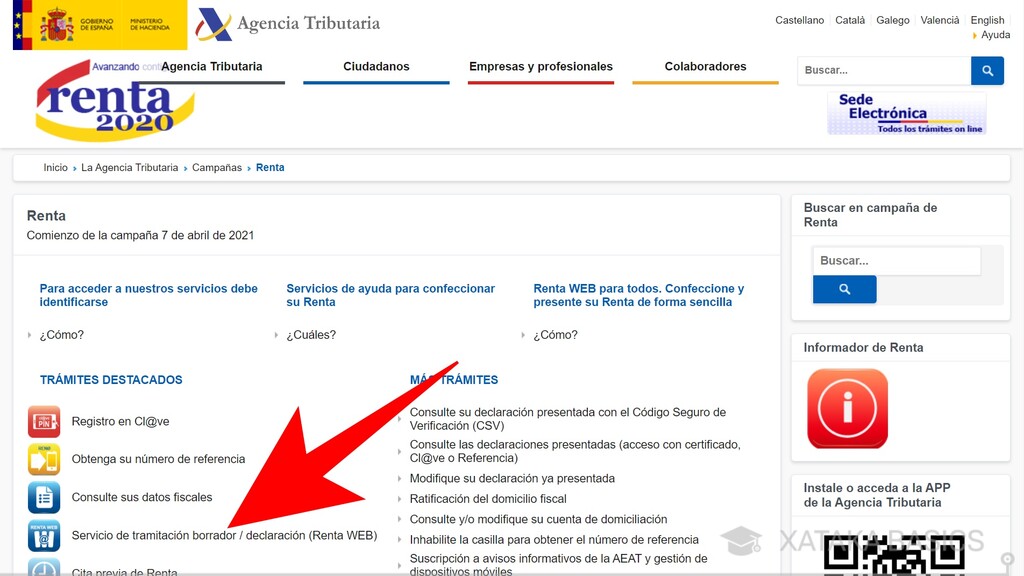Screen dimensions: 1024x576
Task: Open the Sede Electrónica banner
Action: click(906, 113)
